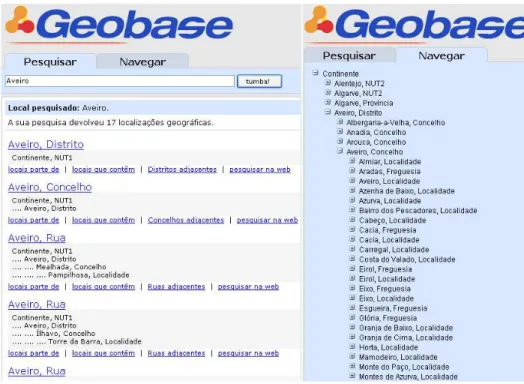Open the Pesquisar tab in the left panel
The height and width of the screenshot is (384, 524).
50,62
